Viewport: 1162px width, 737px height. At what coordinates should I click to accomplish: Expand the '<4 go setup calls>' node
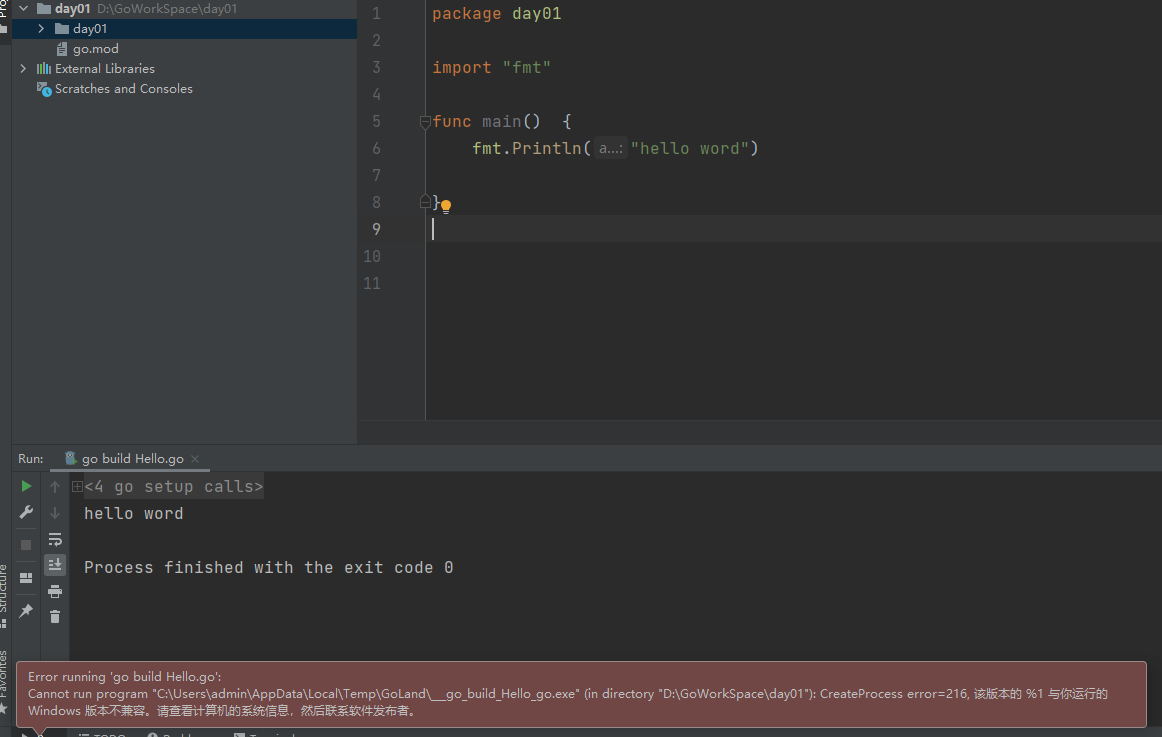(x=78, y=486)
